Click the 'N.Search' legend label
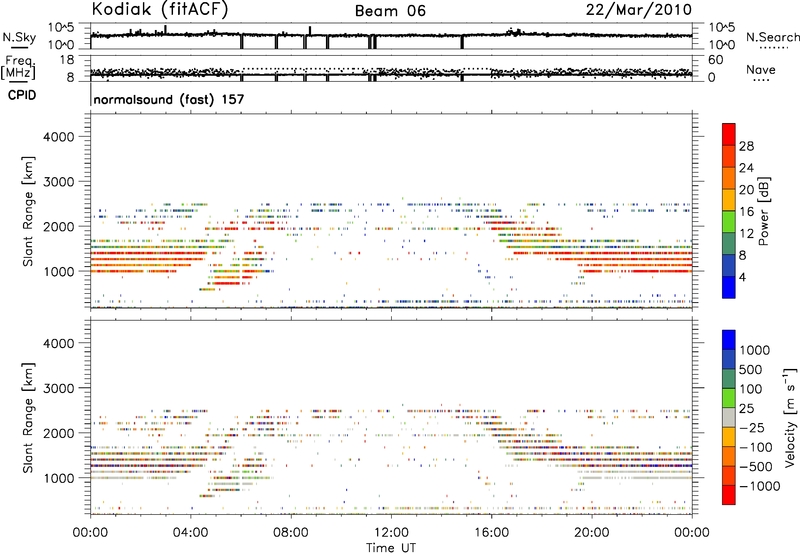The image size is (800, 554). pos(772,37)
